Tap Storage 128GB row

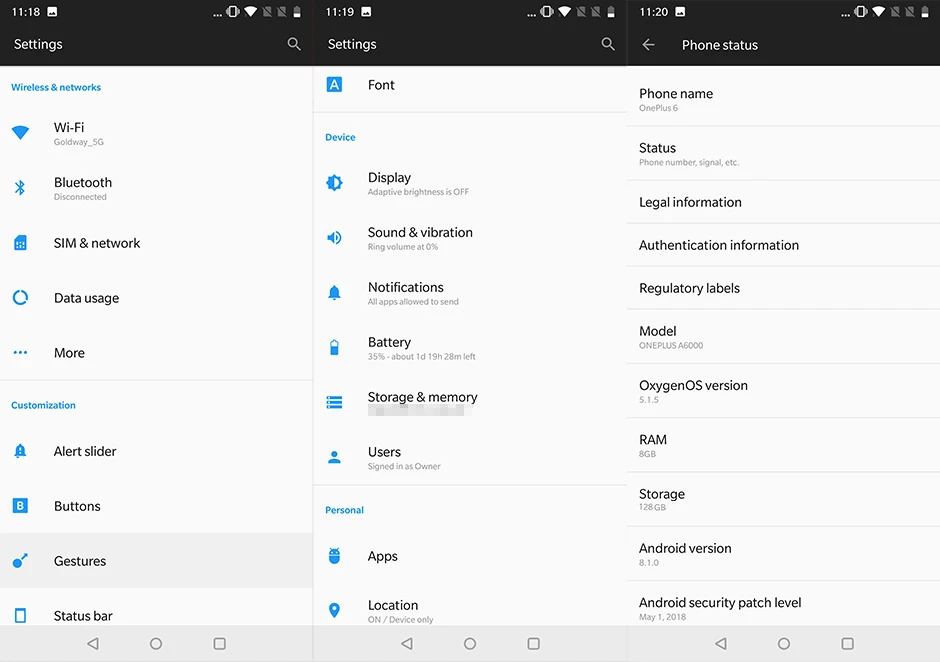tap(784, 499)
